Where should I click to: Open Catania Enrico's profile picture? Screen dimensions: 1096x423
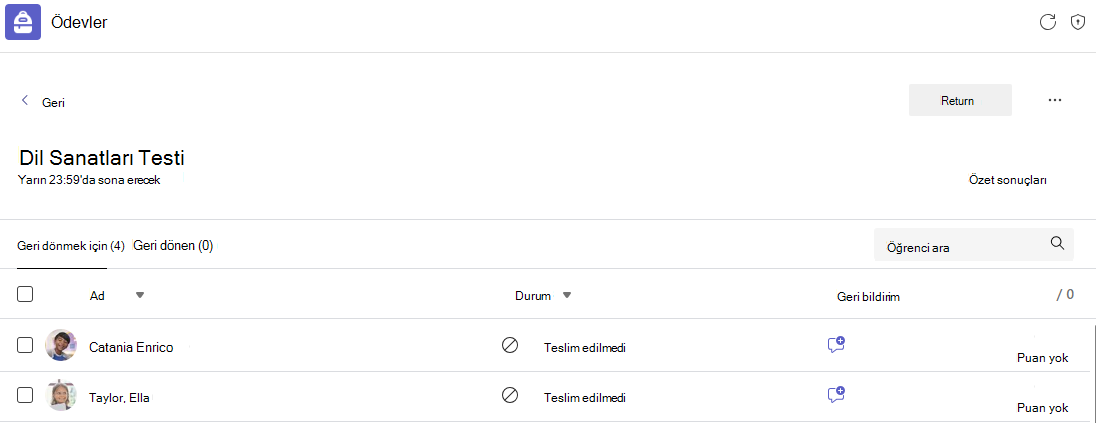60,345
